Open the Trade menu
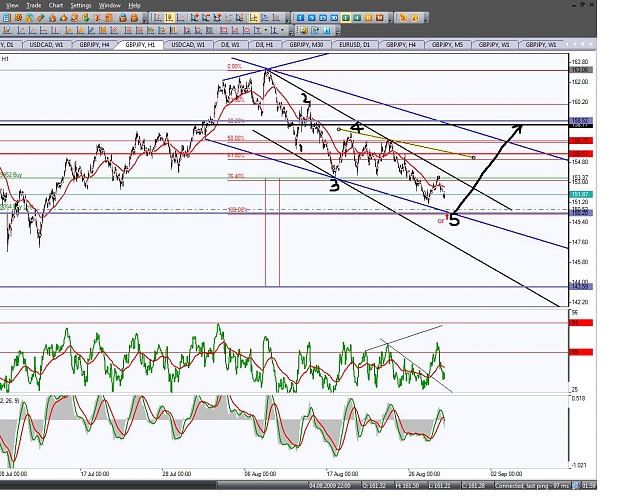Image resolution: width=625 pixels, height=500 pixels. point(33,5)
